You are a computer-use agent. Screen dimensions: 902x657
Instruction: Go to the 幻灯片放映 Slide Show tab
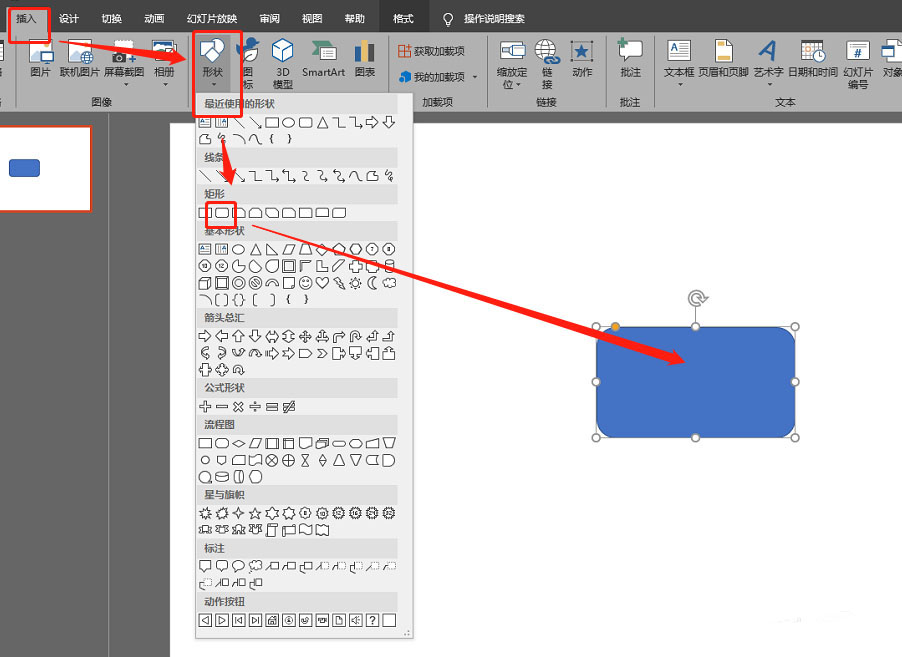212,19
